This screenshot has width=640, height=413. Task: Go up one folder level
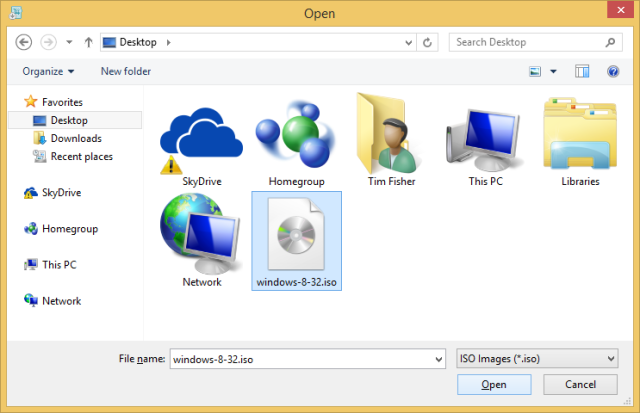click(x=89, y=42)
